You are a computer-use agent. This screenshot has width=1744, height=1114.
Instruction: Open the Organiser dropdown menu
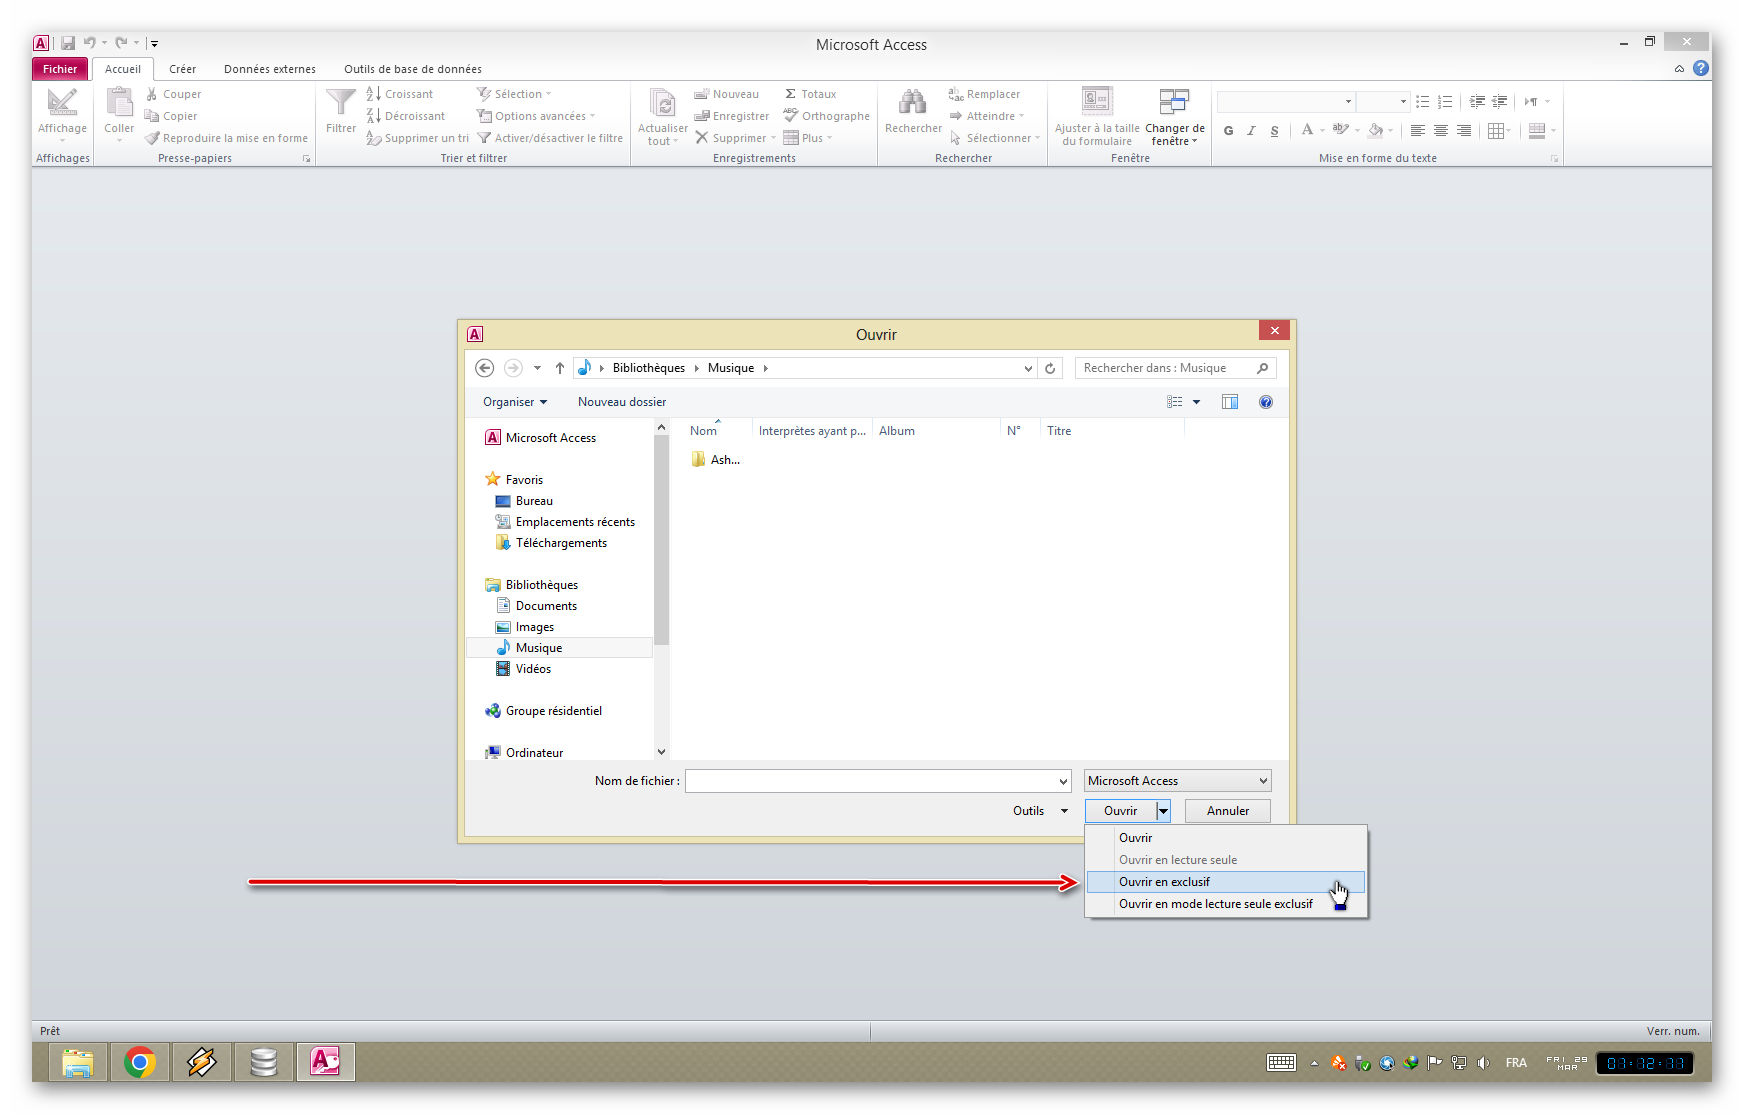514,402
